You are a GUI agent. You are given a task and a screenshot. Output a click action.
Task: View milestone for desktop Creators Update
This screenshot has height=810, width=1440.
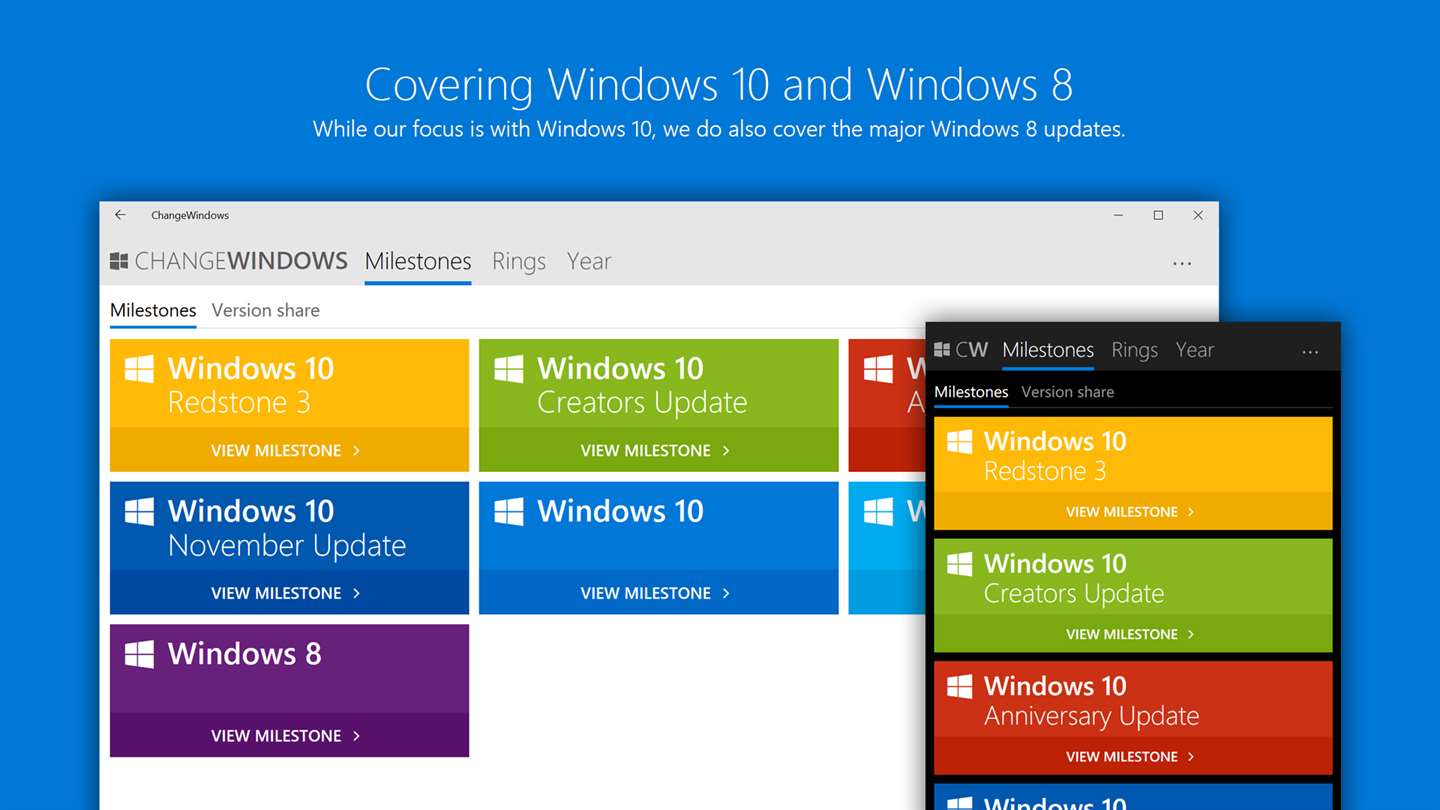coord(658,450)
